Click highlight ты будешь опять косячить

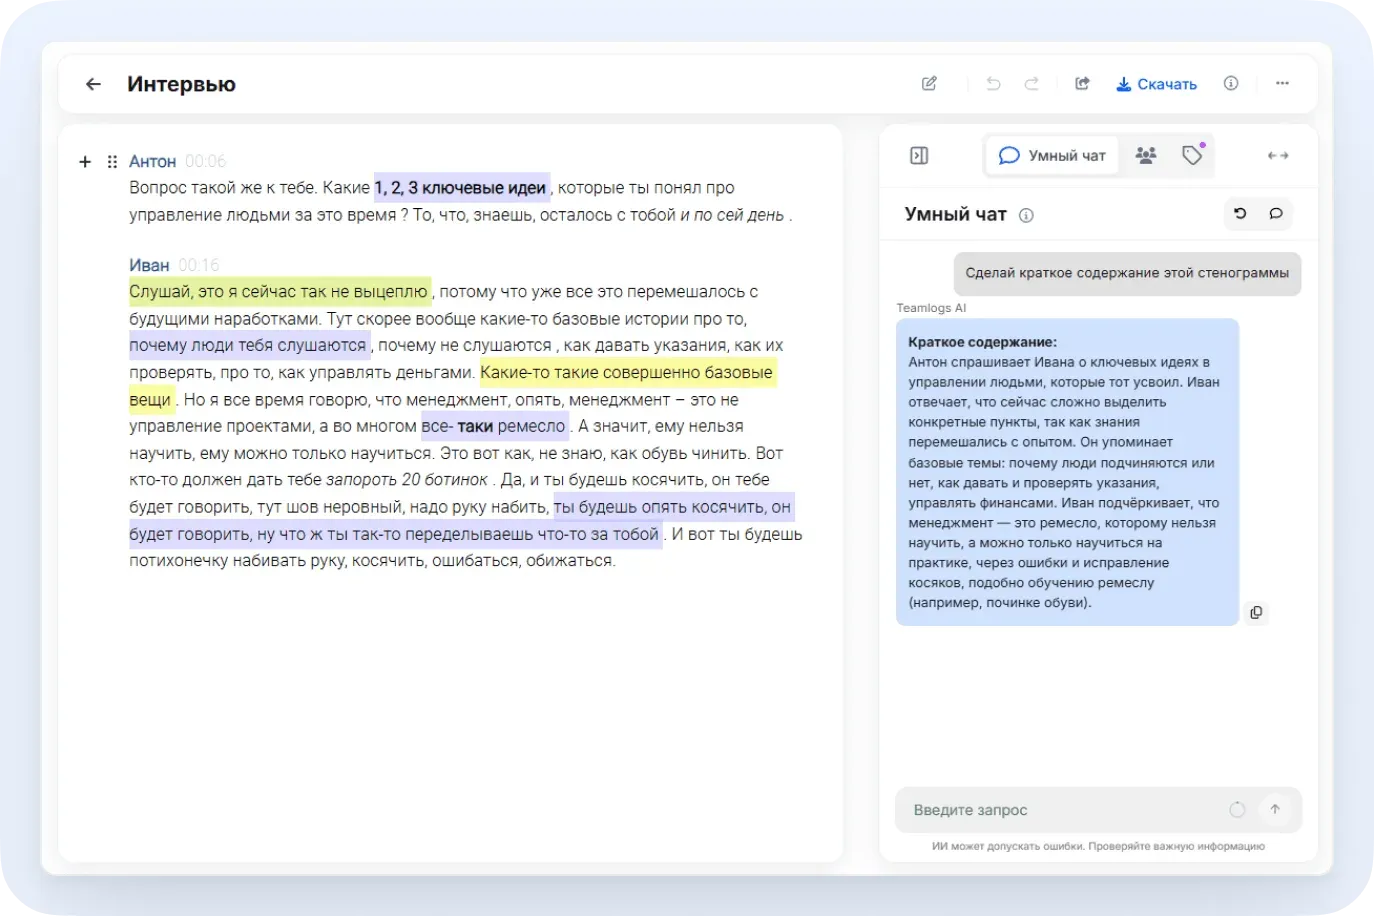point(673,507)
